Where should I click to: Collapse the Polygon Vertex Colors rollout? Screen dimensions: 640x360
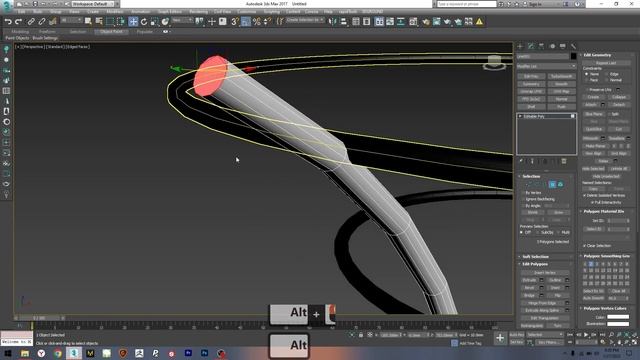click(x=604, y=308)
